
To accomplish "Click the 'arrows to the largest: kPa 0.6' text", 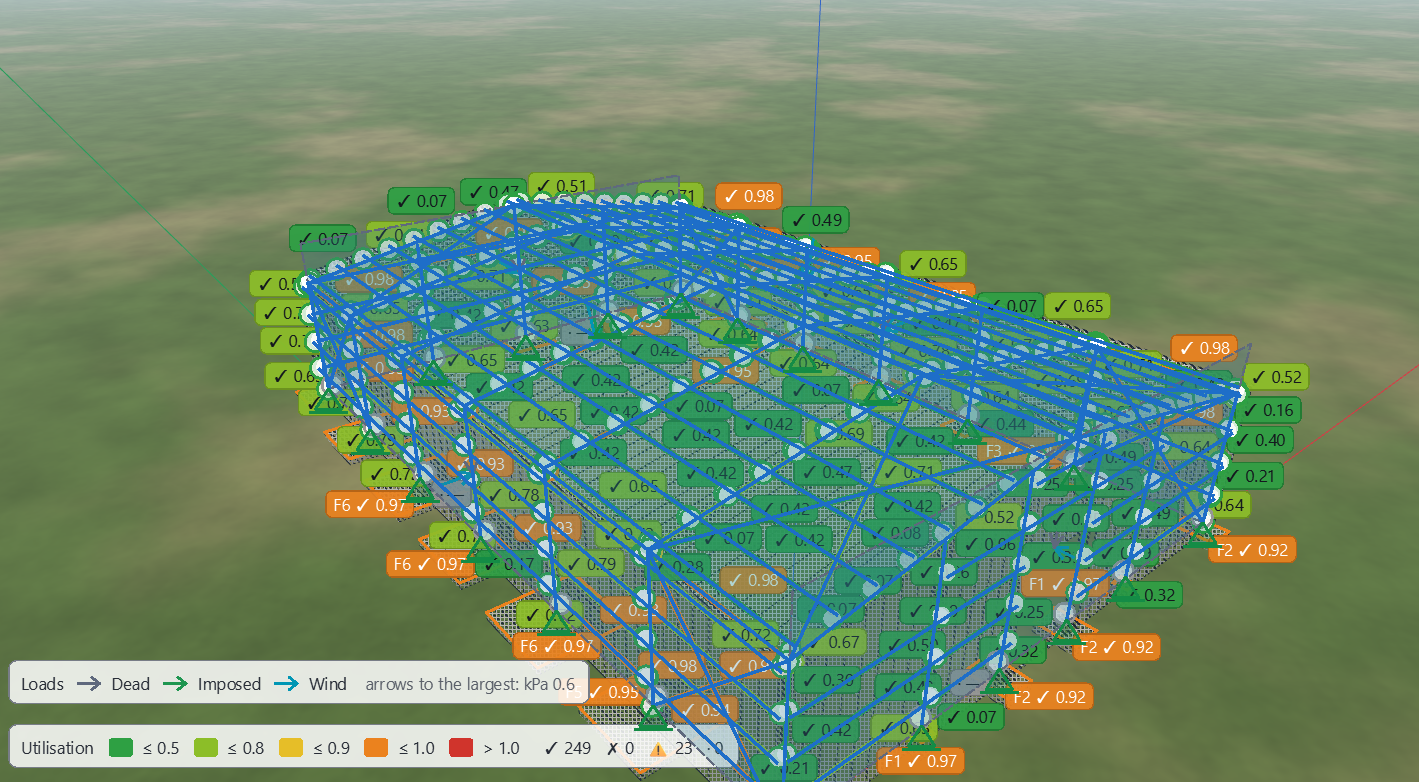I will tap(470, 684).
